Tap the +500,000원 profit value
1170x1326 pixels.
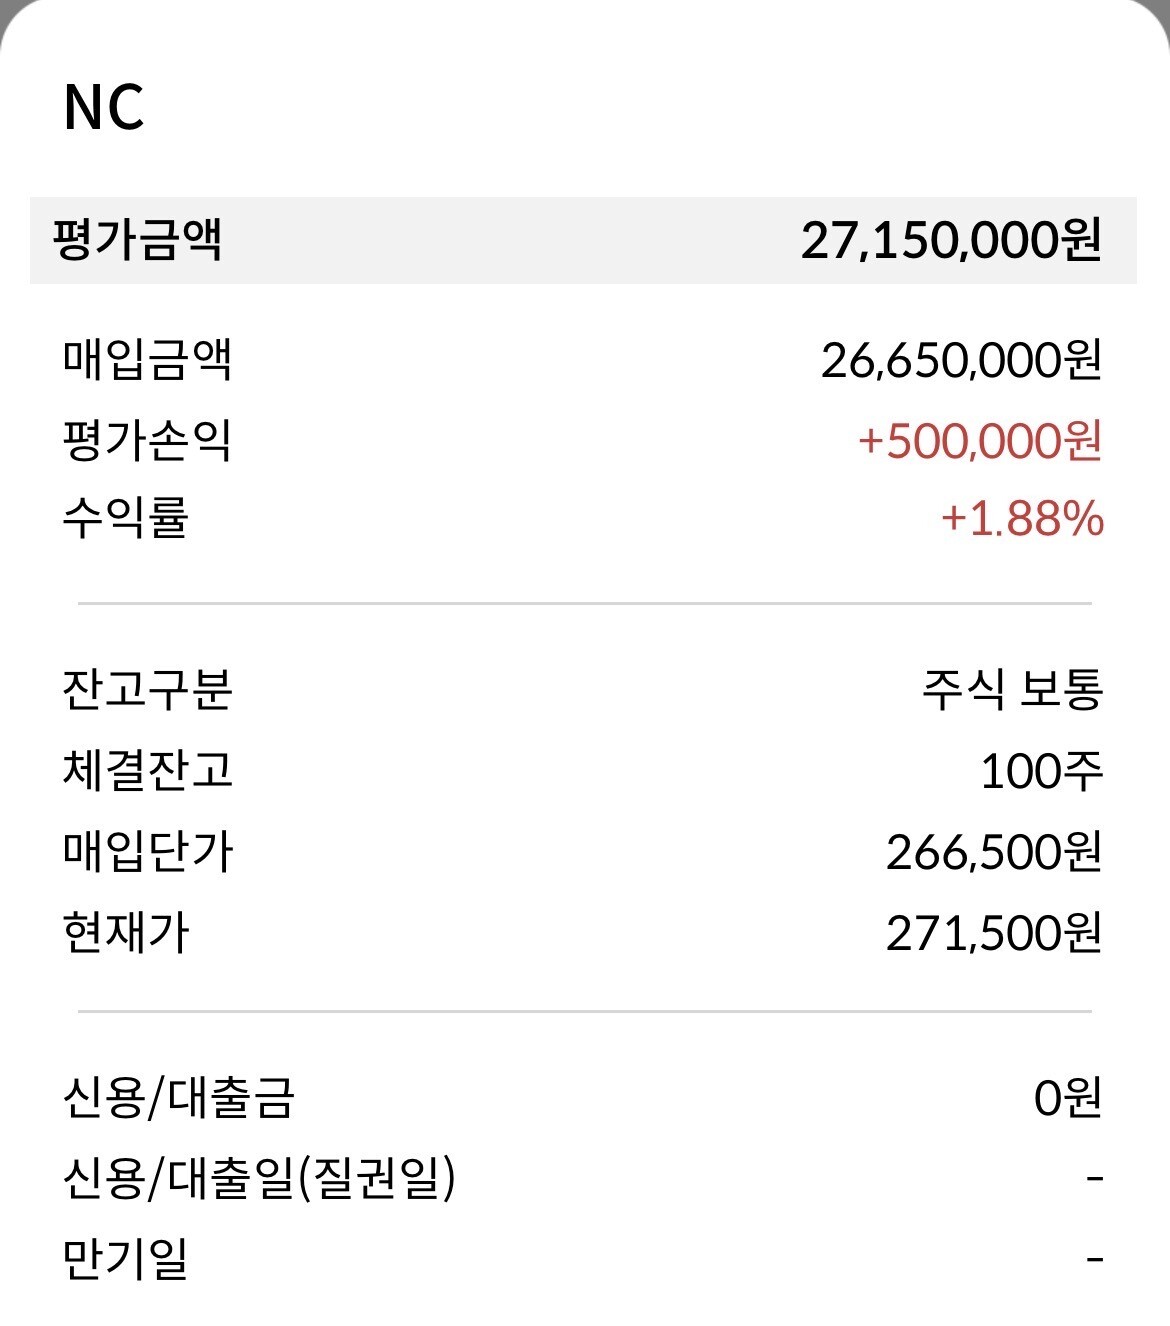click(980, 441)
